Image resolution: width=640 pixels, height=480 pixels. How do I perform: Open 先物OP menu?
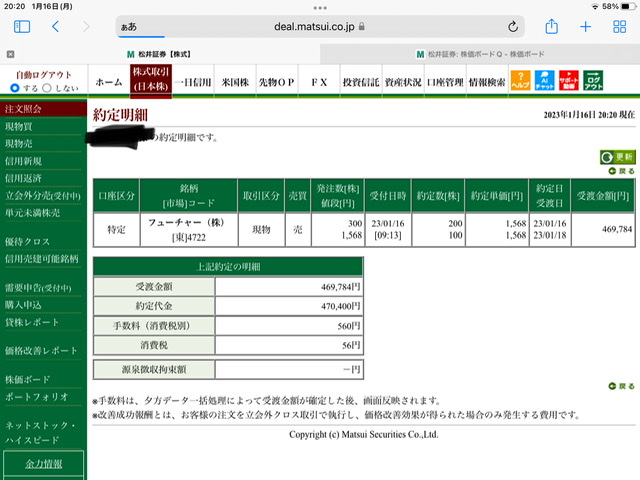pyautogui.click(x=277, y=82)
